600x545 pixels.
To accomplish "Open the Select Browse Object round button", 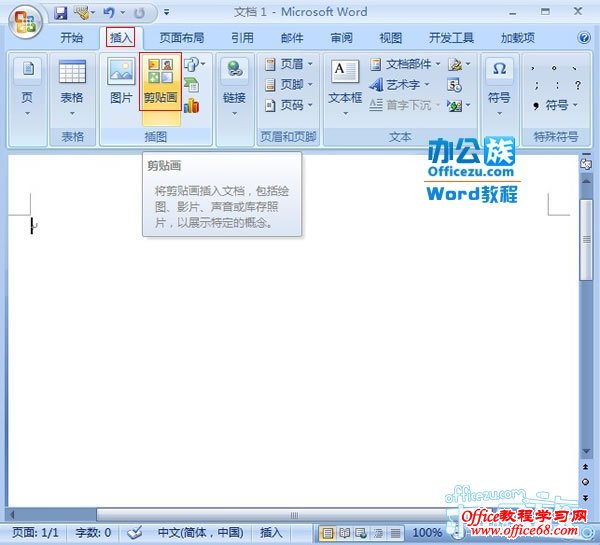I will click(585, 482).
